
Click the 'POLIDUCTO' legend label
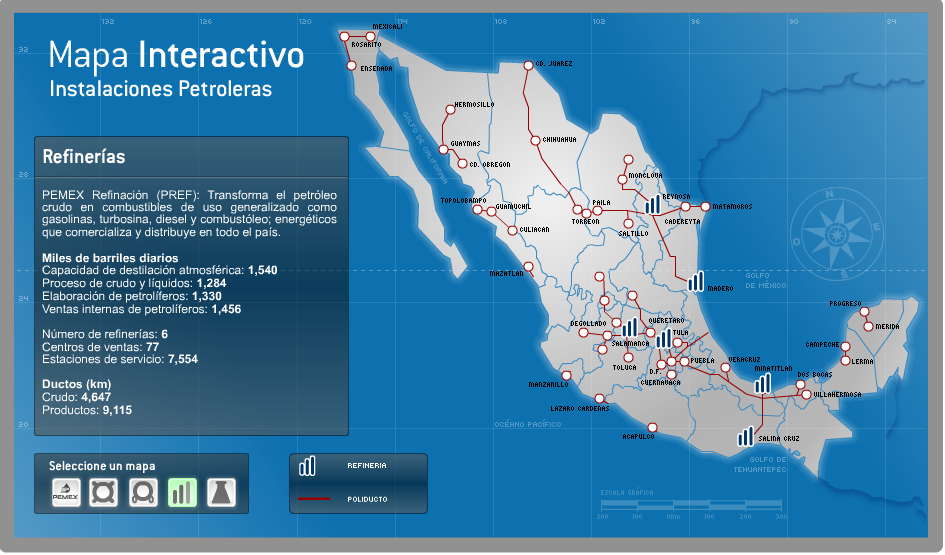[368, 500]
